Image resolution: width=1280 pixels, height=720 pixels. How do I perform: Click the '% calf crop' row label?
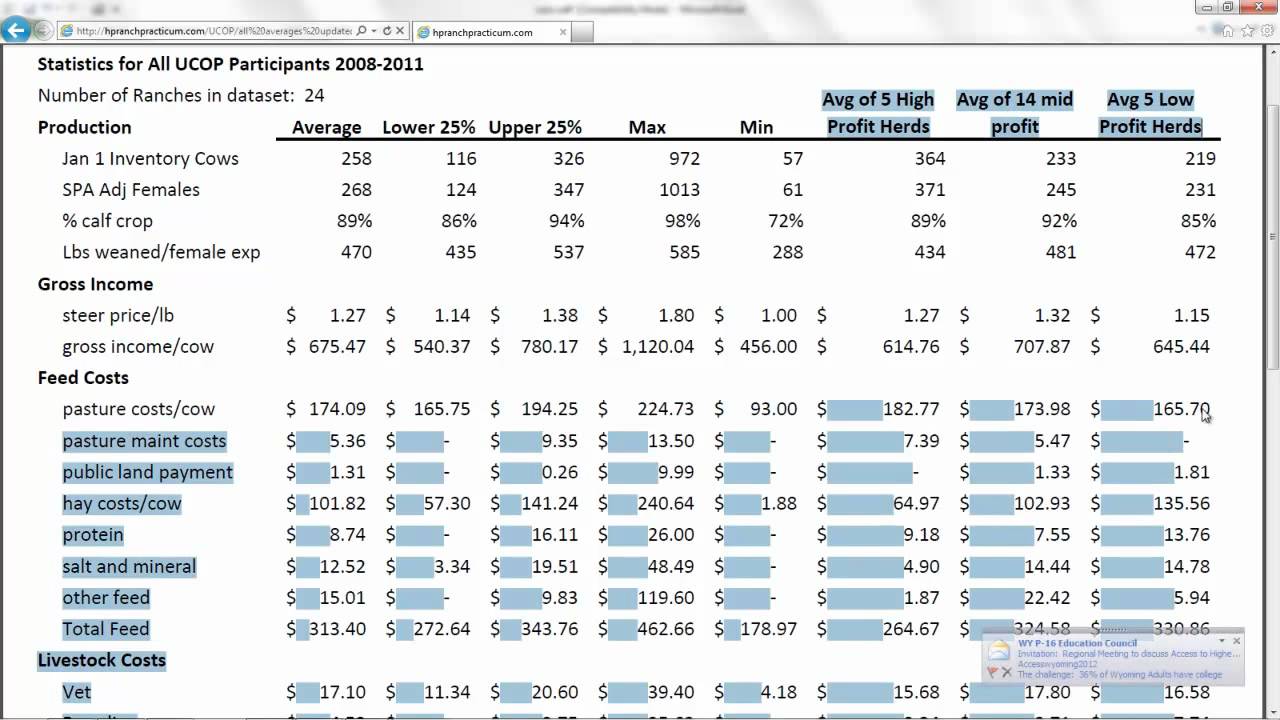coord(109,221)
